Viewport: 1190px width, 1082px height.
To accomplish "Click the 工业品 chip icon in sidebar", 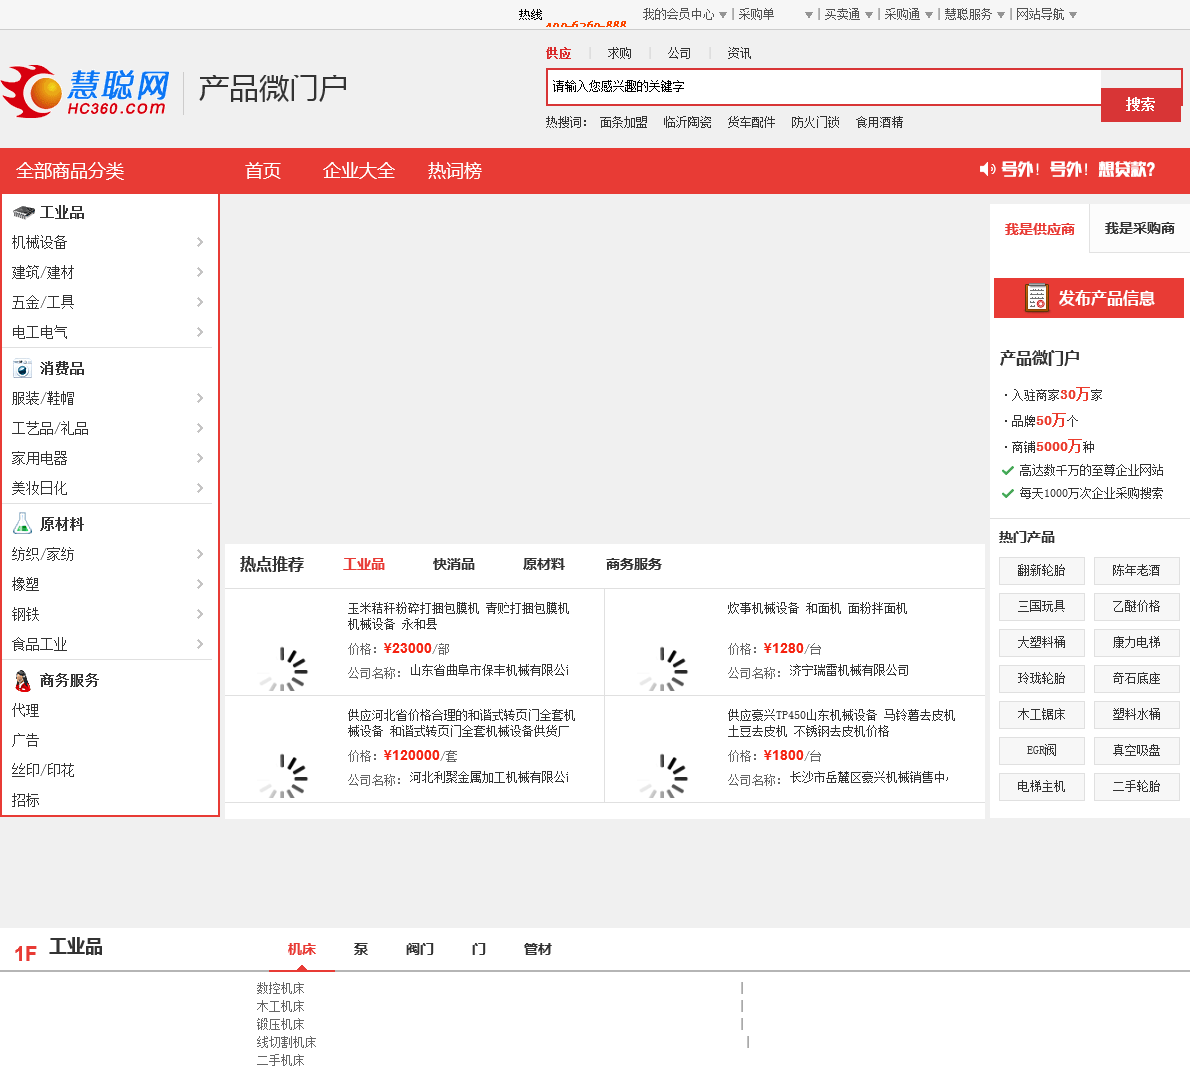I will coord(24,212).
